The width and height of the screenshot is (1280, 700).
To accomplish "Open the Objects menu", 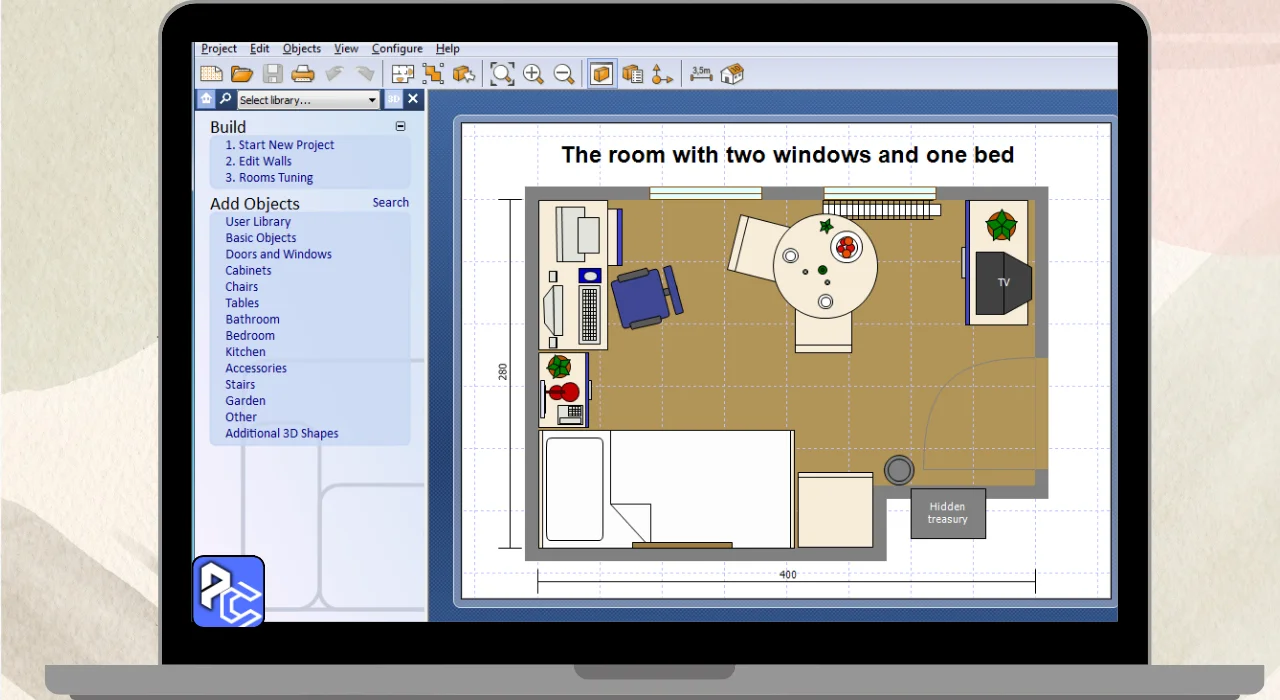I will pyautogui.click(x=302, y=48).
